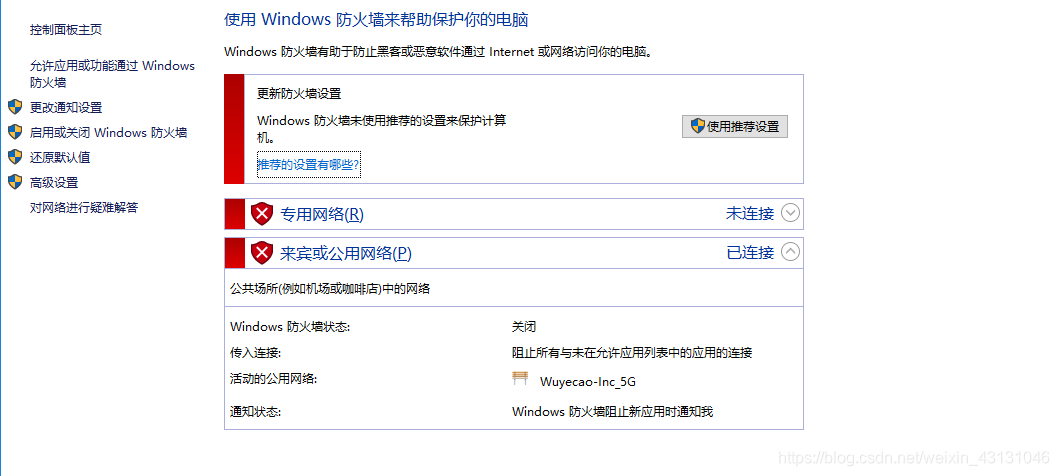Screen dimensions: 1059x476
Task: Click the 使用推荐设置 button
Action: tap(735, 126)
